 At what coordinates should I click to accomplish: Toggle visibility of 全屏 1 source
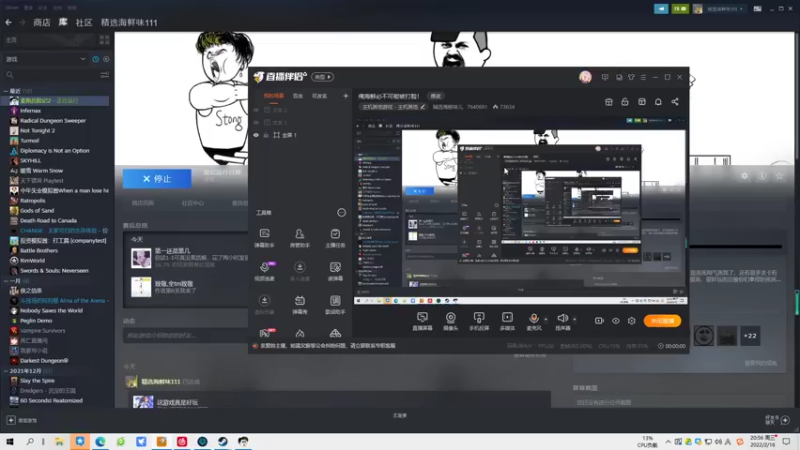[256, 135]
